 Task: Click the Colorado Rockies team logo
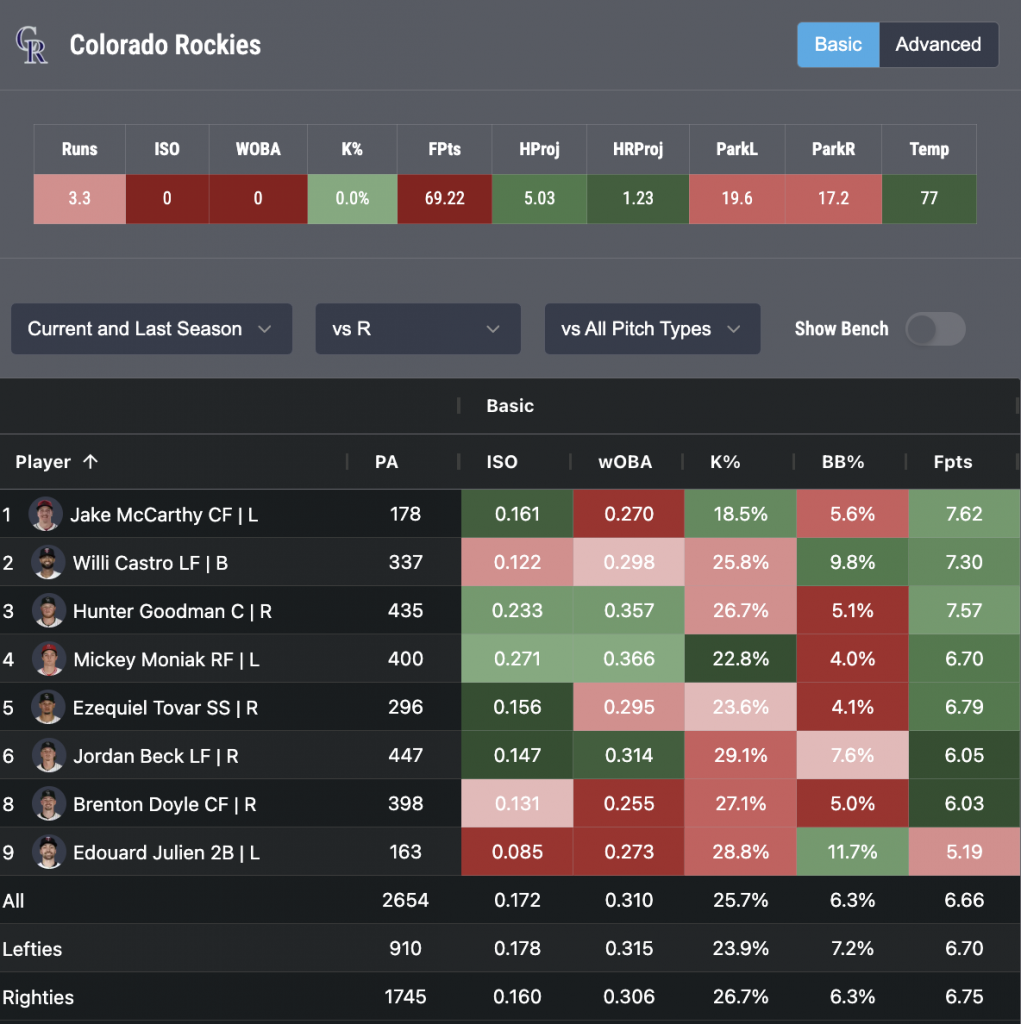(31, 46)
